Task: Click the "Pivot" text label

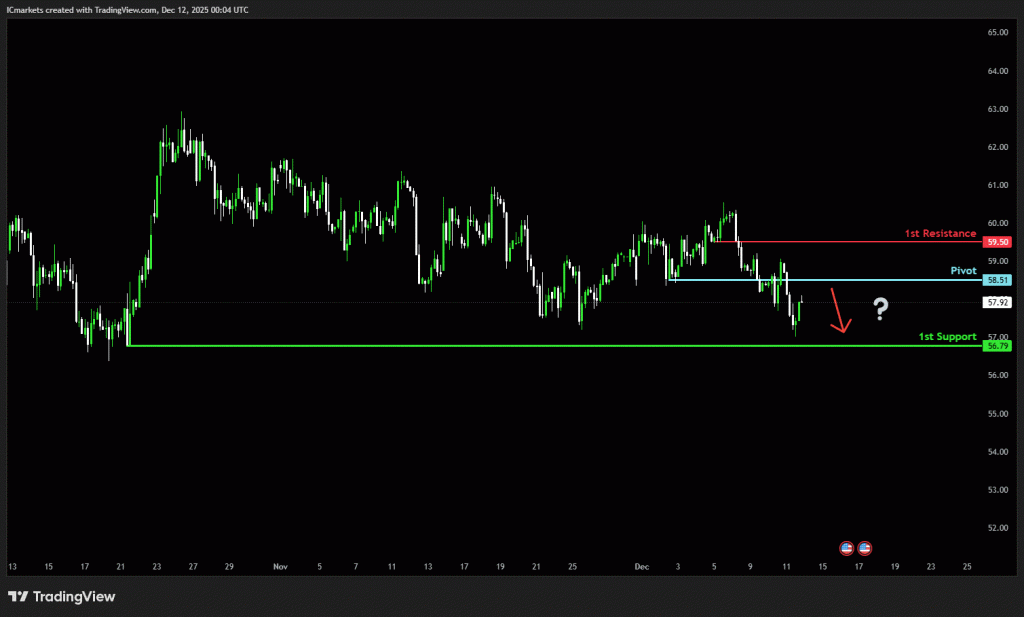Action: tap(963, 271)
